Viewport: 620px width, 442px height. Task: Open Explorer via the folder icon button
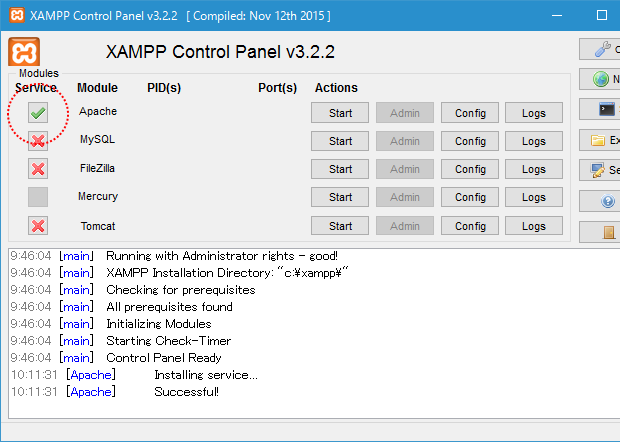tap(600, 140)
